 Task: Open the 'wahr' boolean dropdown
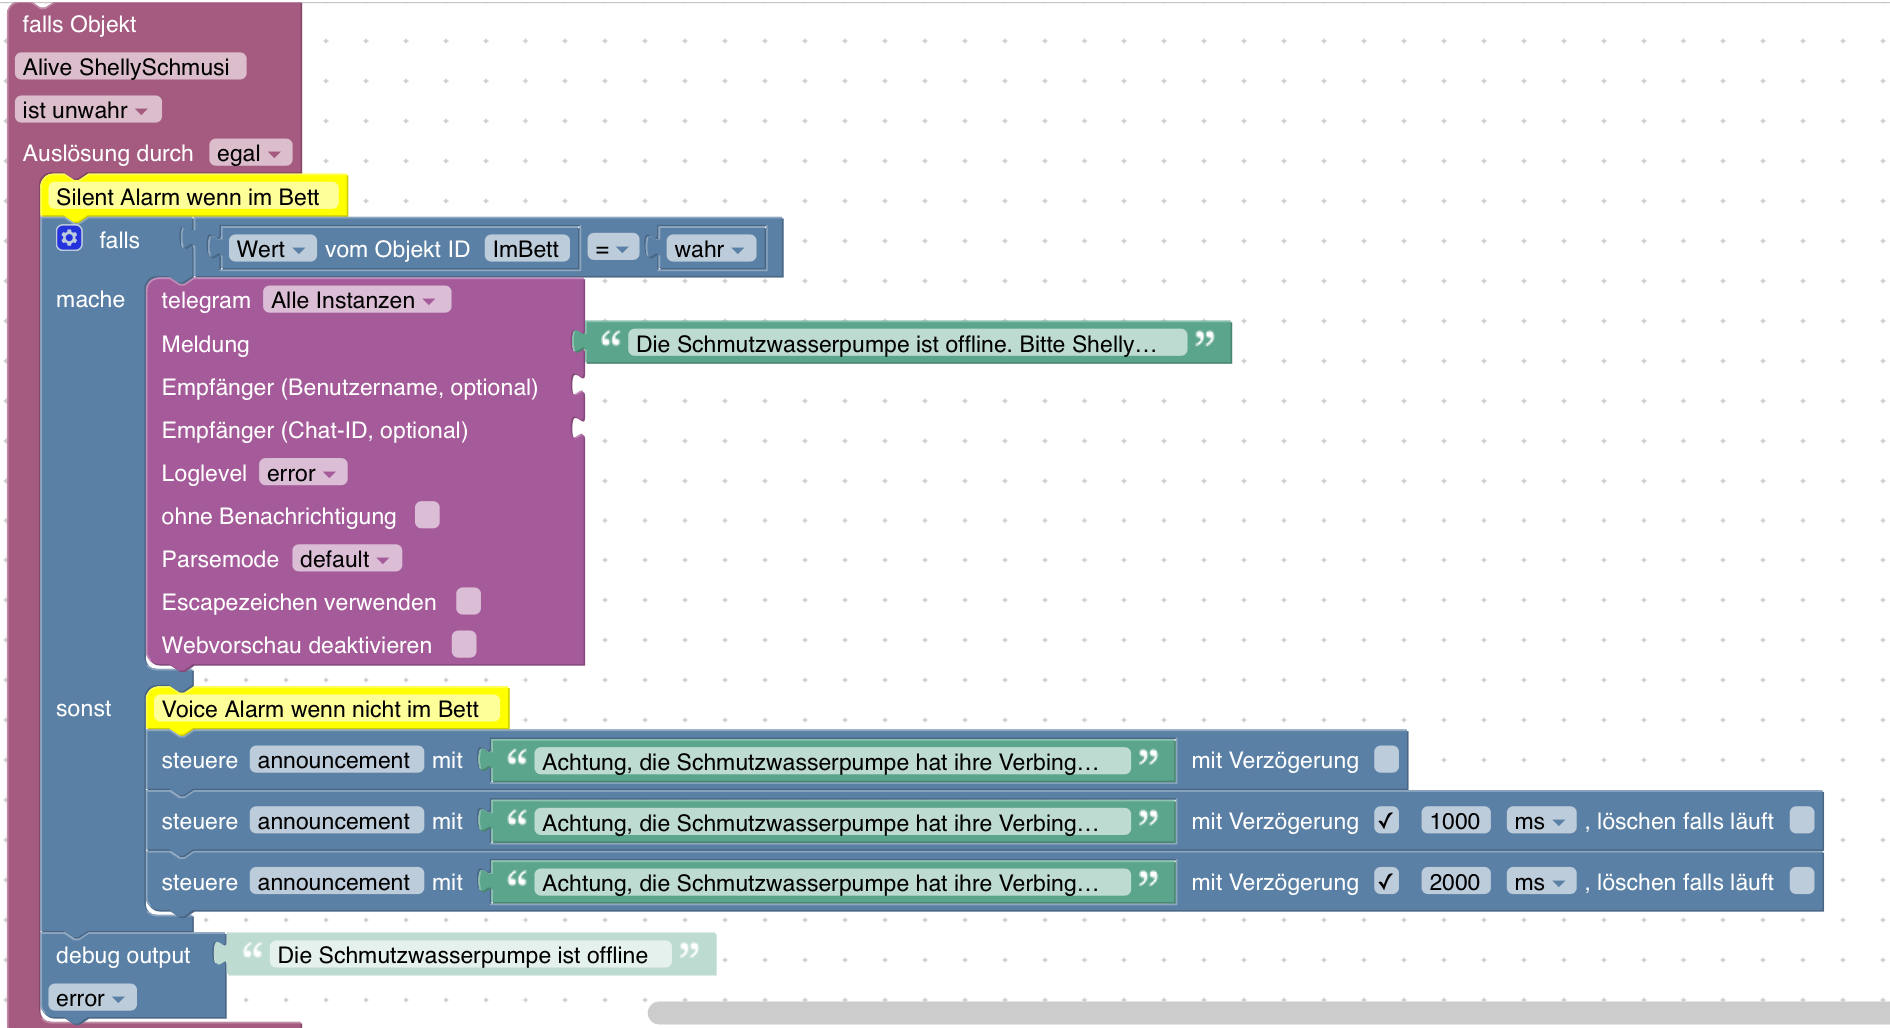point(711,249)
